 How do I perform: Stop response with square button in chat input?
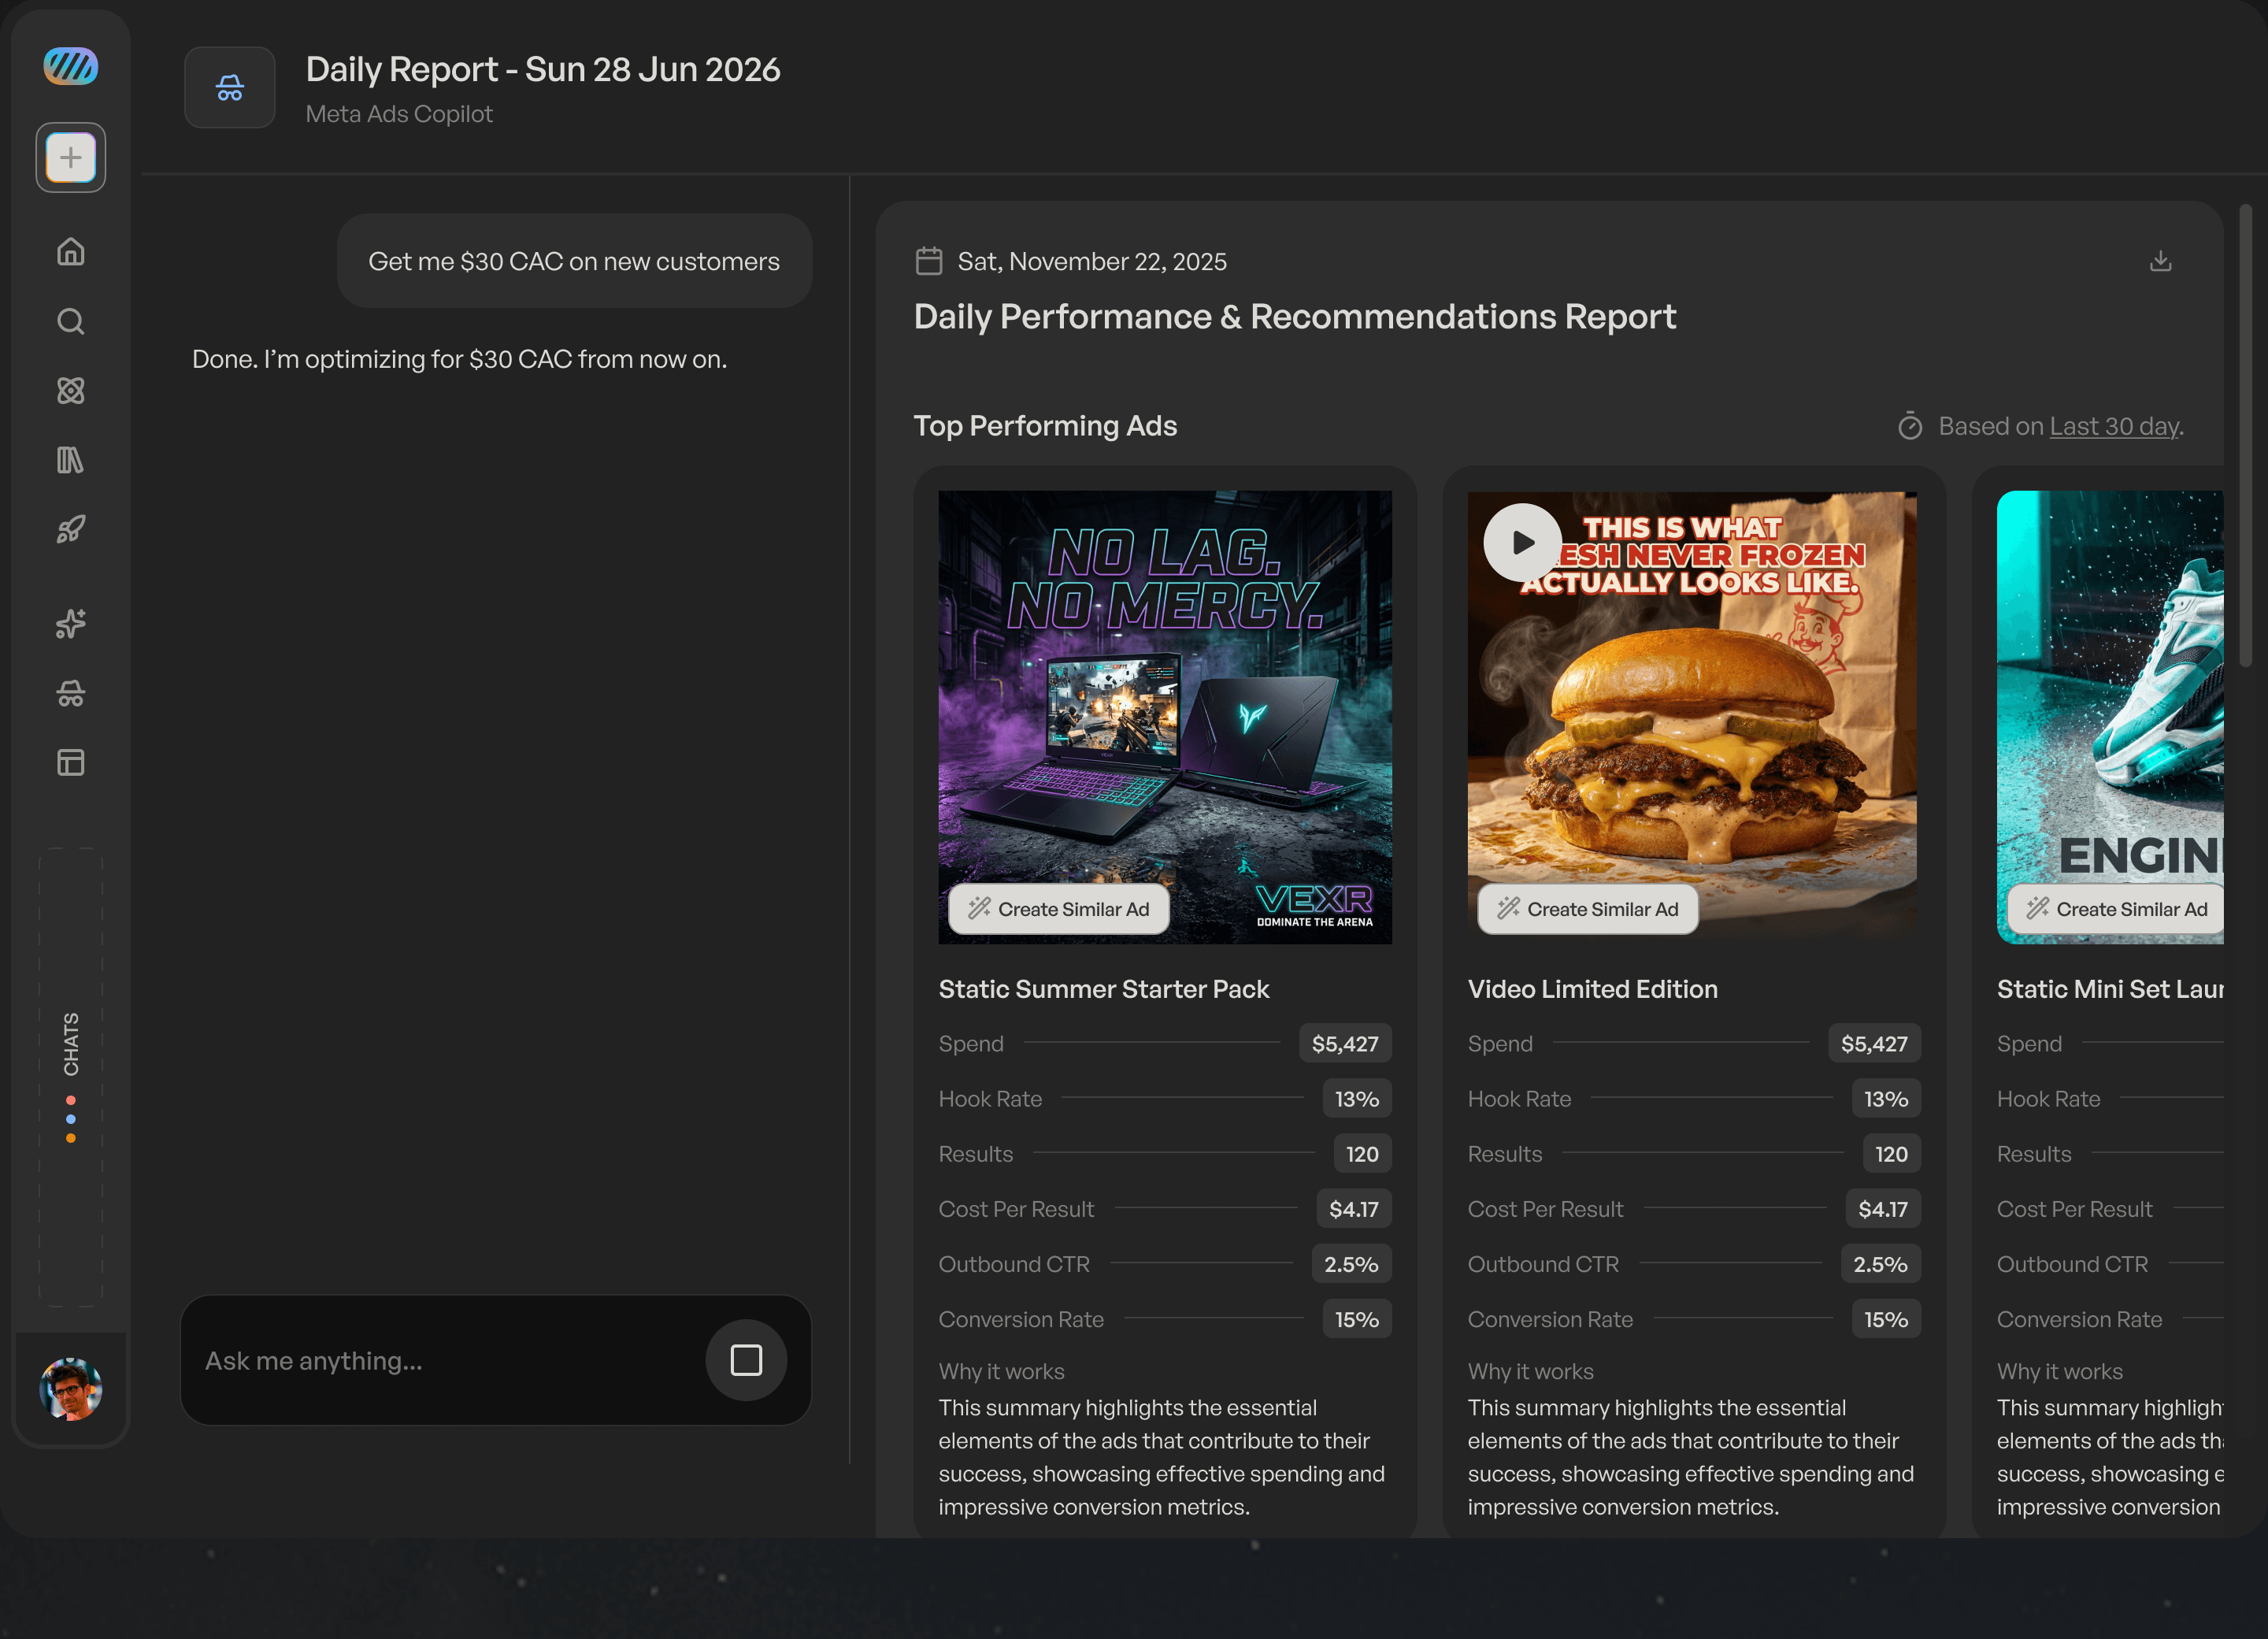coord(746,1360)
